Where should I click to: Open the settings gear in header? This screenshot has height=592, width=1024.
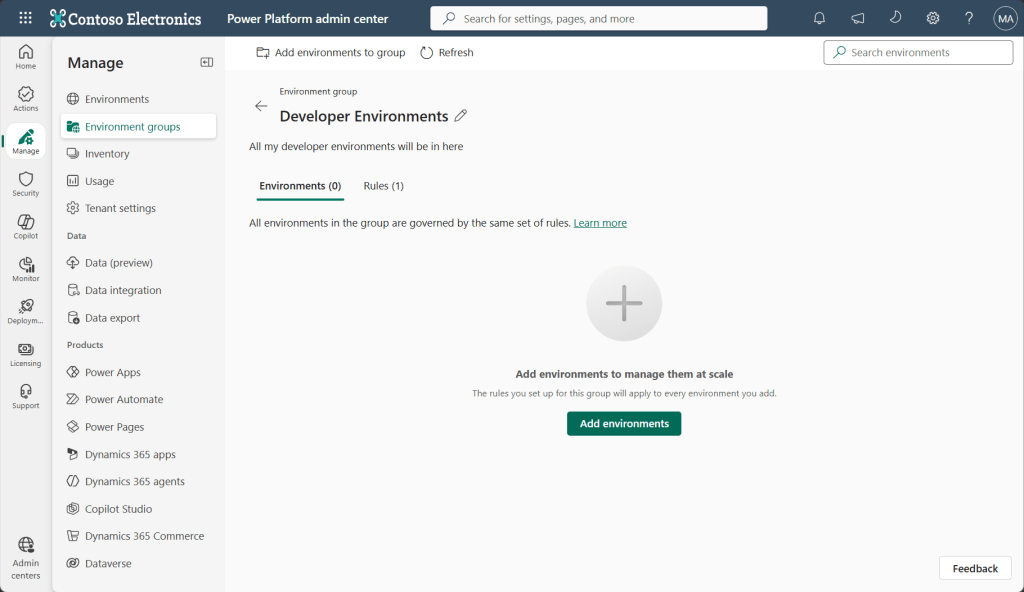coord(933,18)
